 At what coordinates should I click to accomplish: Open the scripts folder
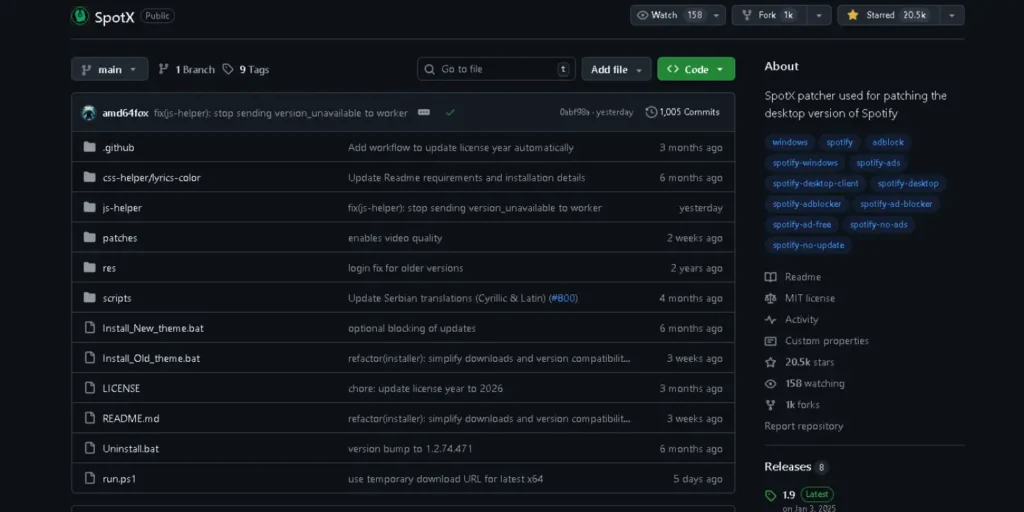tap(117, 298)
